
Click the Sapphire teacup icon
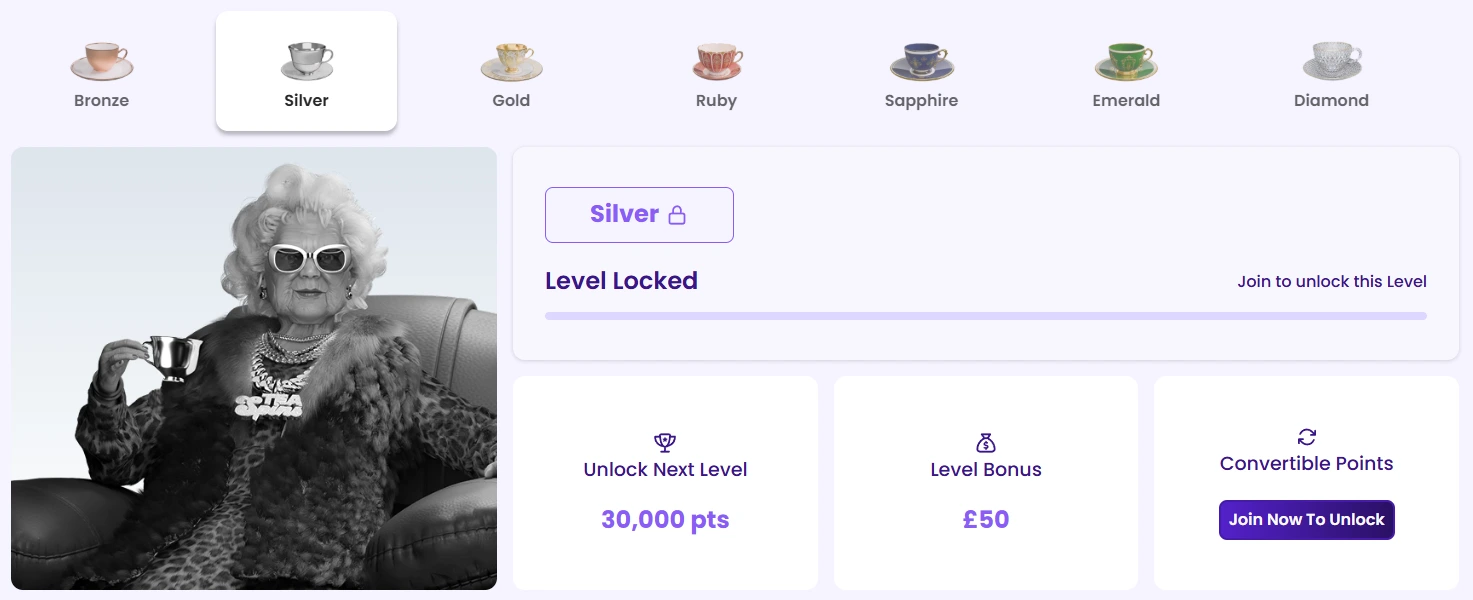(x=921, y=61)
